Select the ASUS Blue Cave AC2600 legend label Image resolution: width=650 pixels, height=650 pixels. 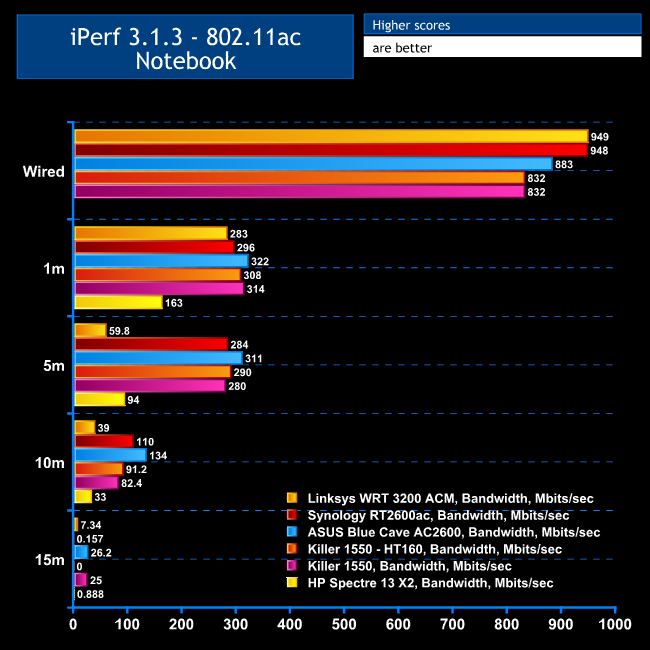[454, 532]
